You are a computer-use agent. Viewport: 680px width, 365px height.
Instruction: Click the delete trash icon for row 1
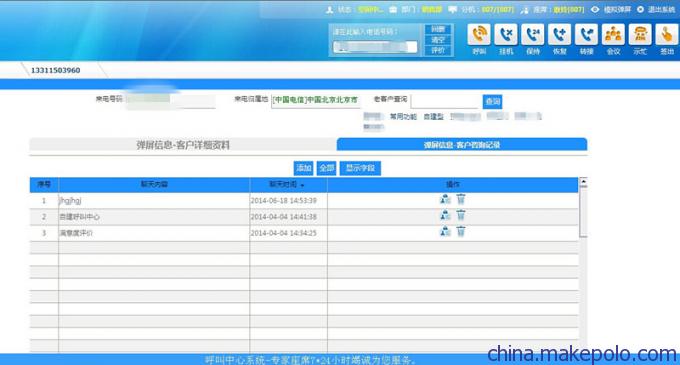coord(461,199)
